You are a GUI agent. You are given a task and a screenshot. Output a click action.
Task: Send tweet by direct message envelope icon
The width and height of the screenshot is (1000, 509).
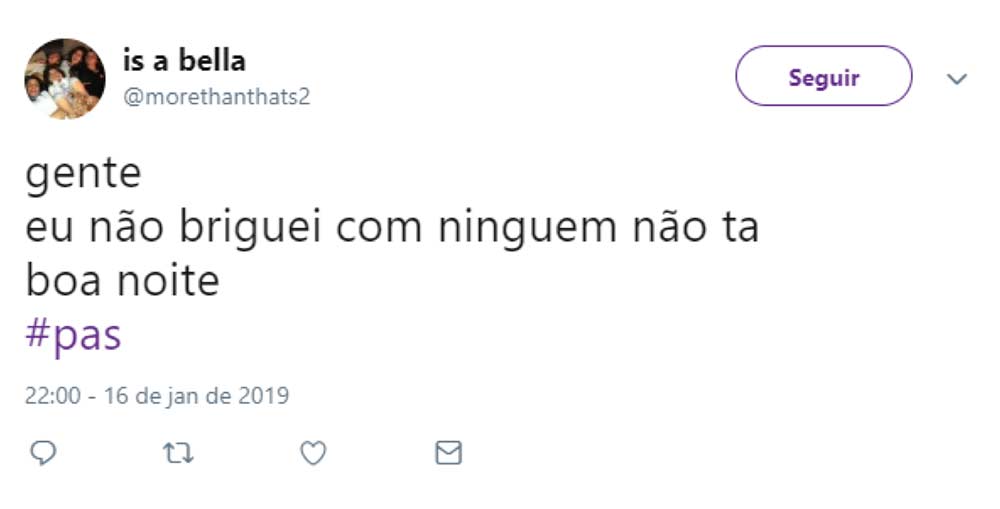[x=449, y=454]
